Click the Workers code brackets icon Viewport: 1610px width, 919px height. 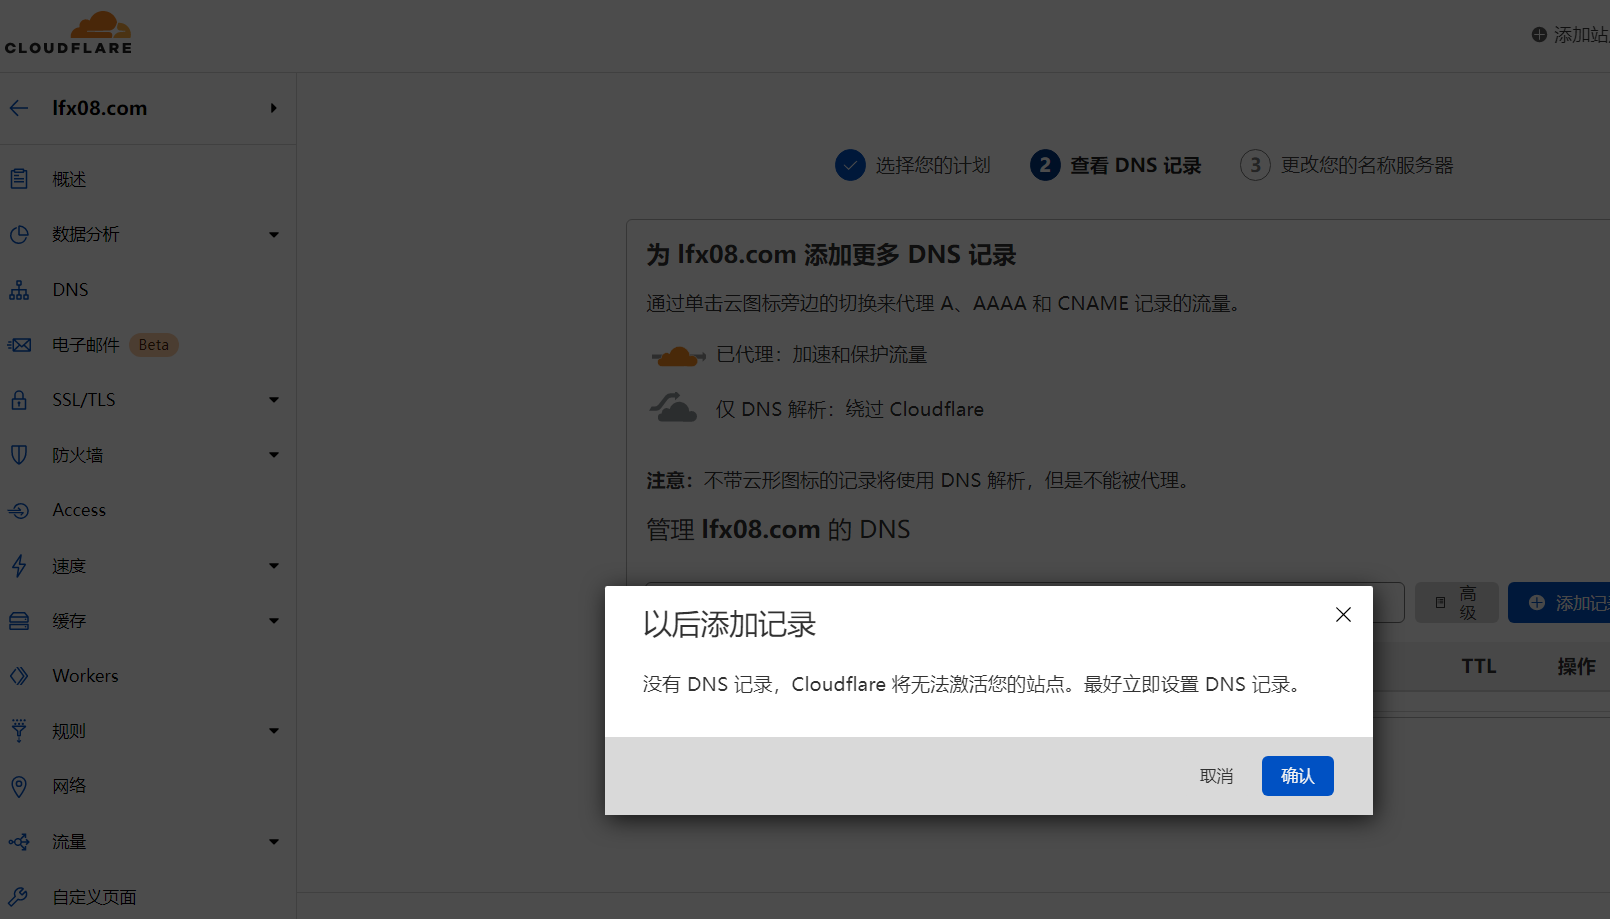(x=19, y=676)
